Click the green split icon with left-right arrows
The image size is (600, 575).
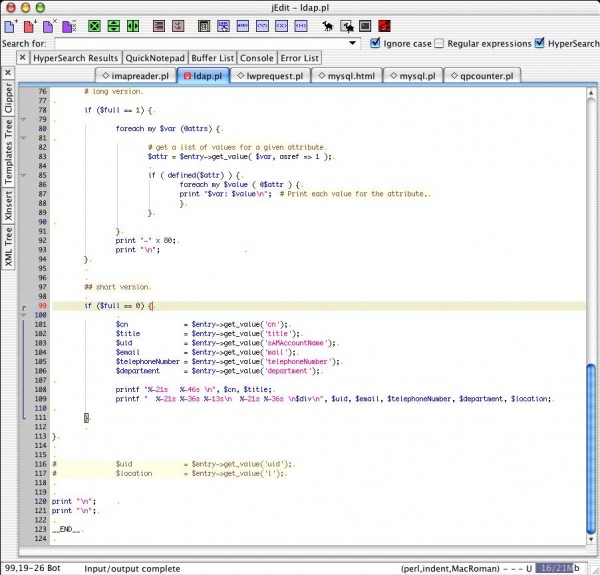tap(133, 26)
